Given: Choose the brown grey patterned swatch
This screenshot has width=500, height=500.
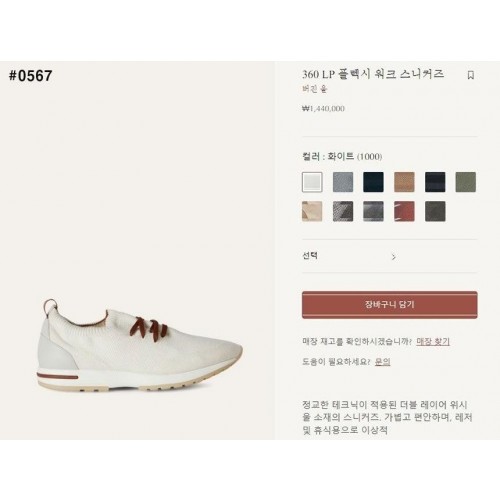Looking at the screenshot, I should coord(343,211).
